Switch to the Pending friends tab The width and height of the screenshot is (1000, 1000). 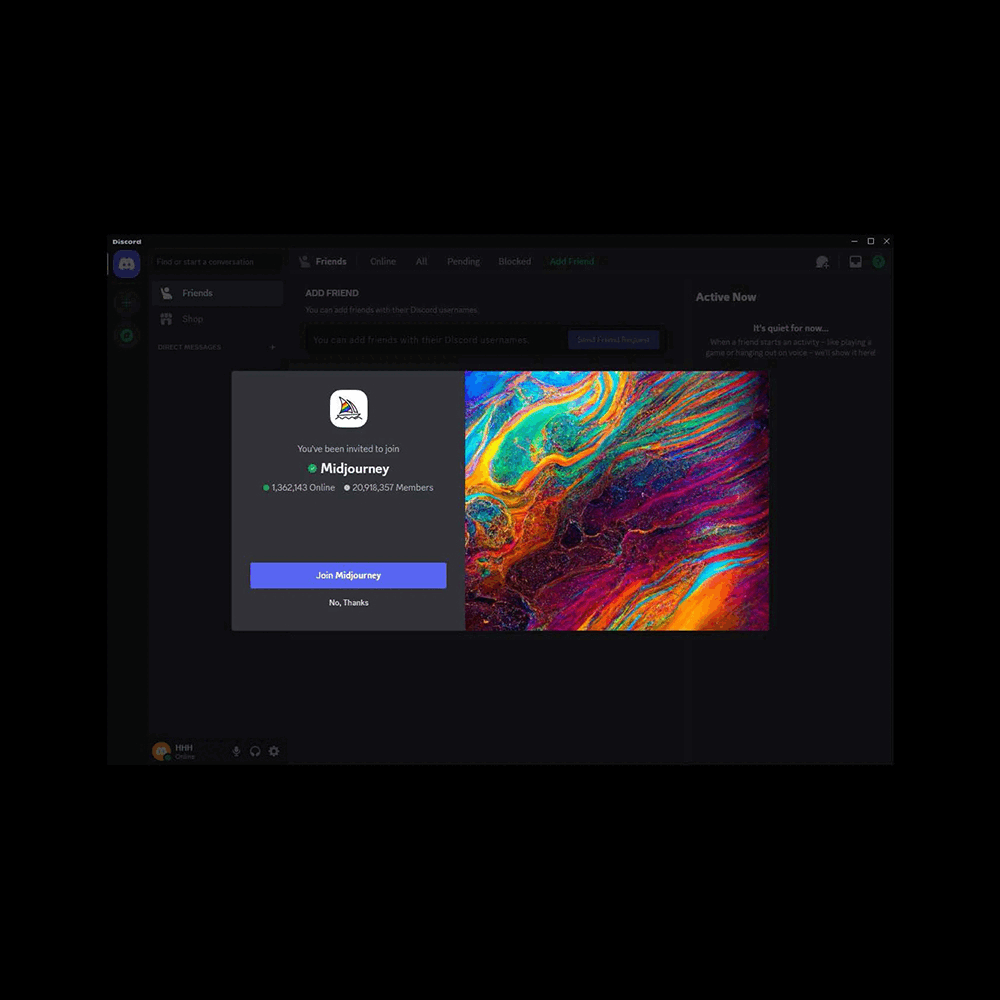tap(463, 262)
